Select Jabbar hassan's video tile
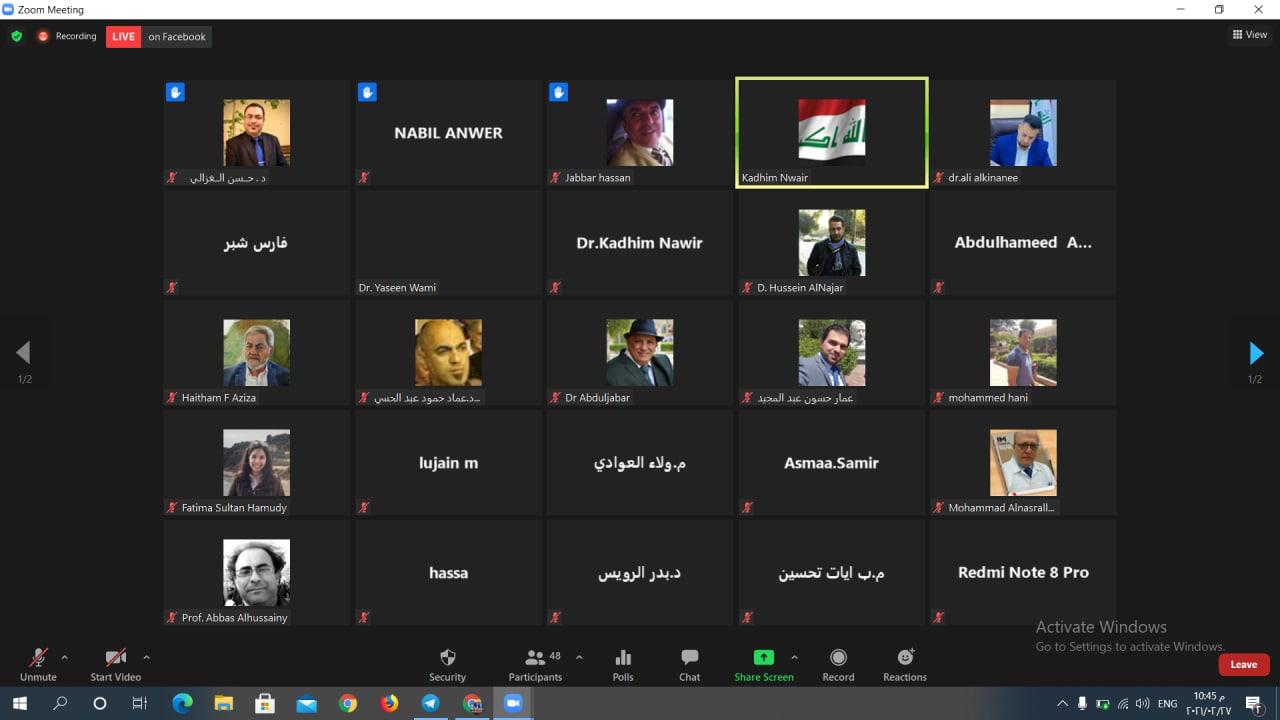The height and width of the screenshot is (720, 1280). point(640,132)
